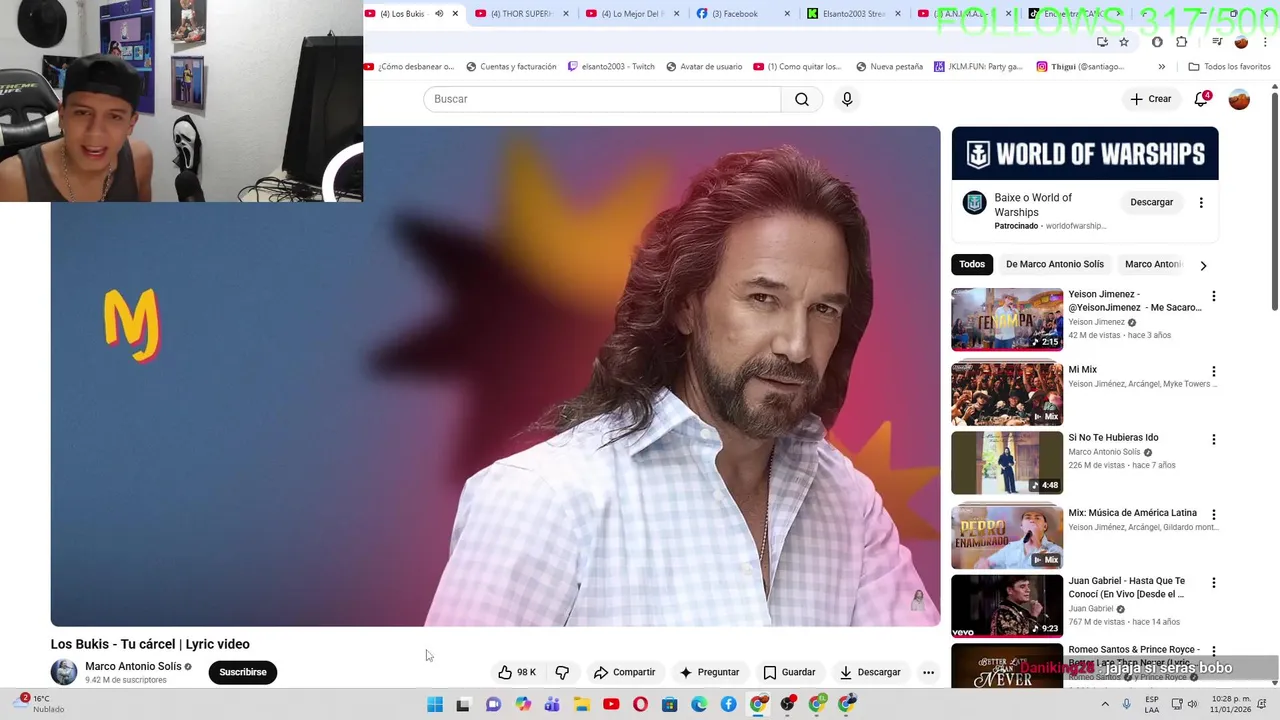Viewport: 1280px width, 720px height.
Task: Start voice search with the microphone icon
Action: click(847, 99)
